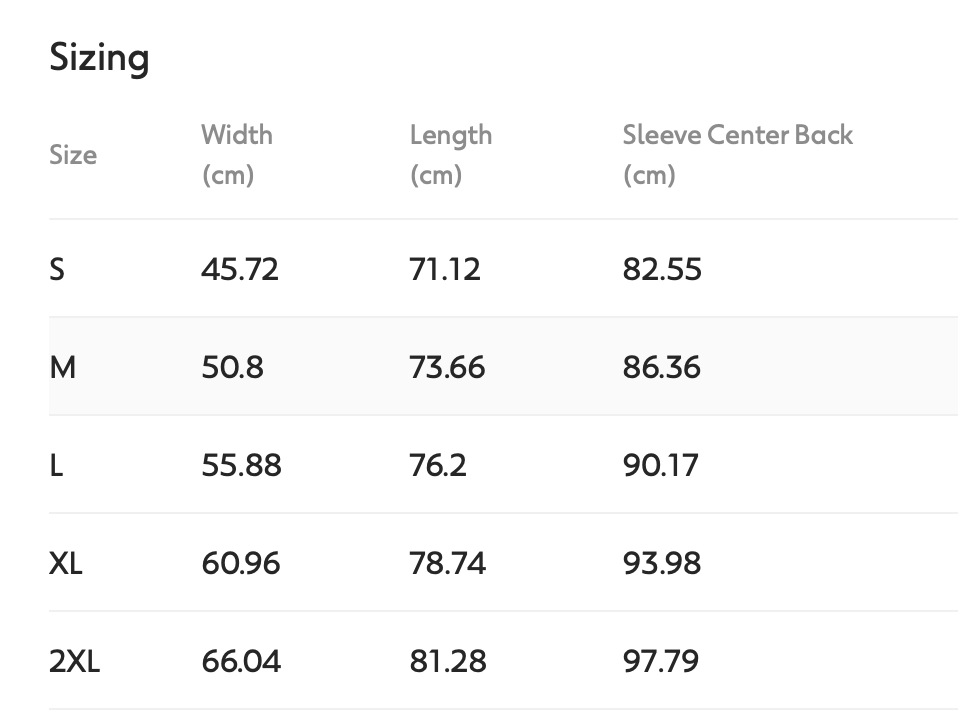Viewport: 958px width, 712px height.
Task: Select the 76.2 length value
Action: 437,465
